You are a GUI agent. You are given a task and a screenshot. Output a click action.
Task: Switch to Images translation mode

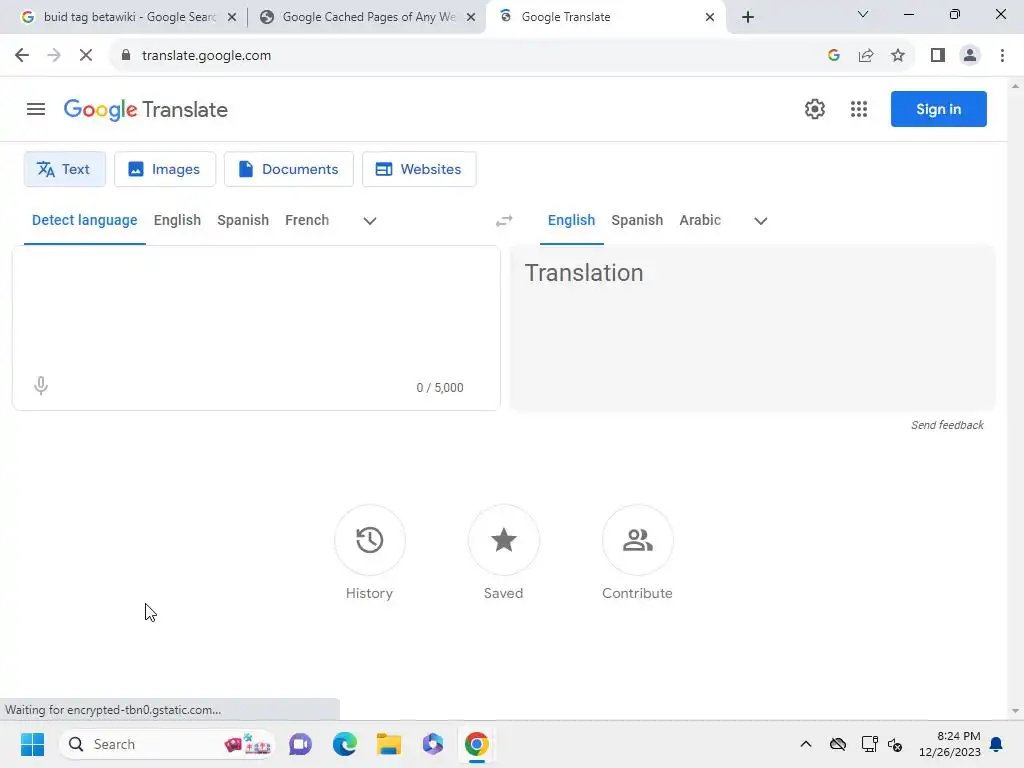coord(165,169)
